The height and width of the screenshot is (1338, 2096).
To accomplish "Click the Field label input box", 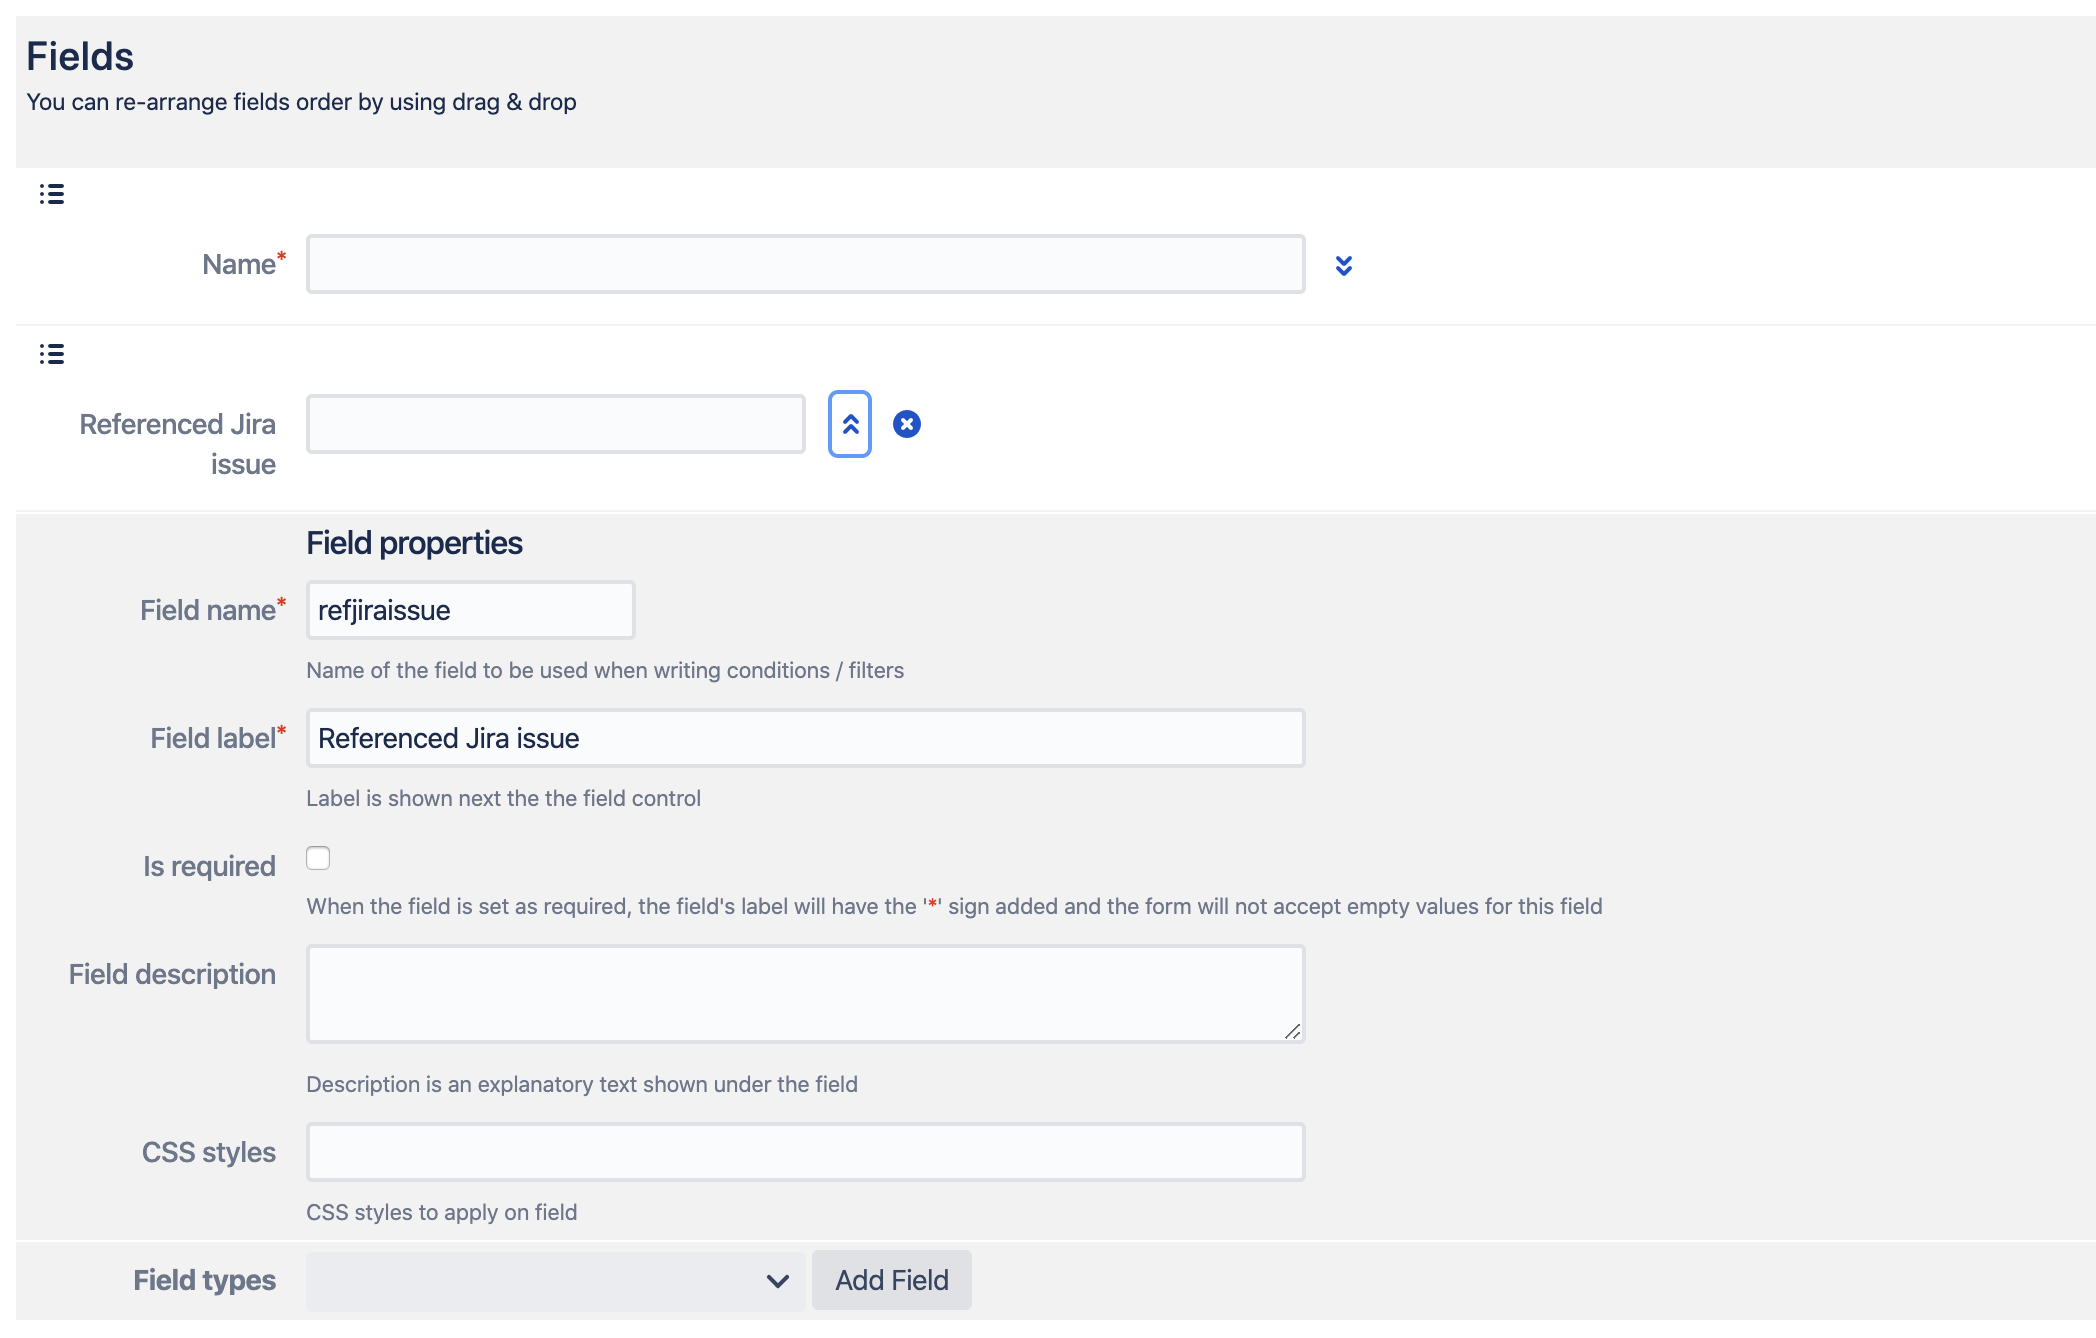I will (806, 738).
